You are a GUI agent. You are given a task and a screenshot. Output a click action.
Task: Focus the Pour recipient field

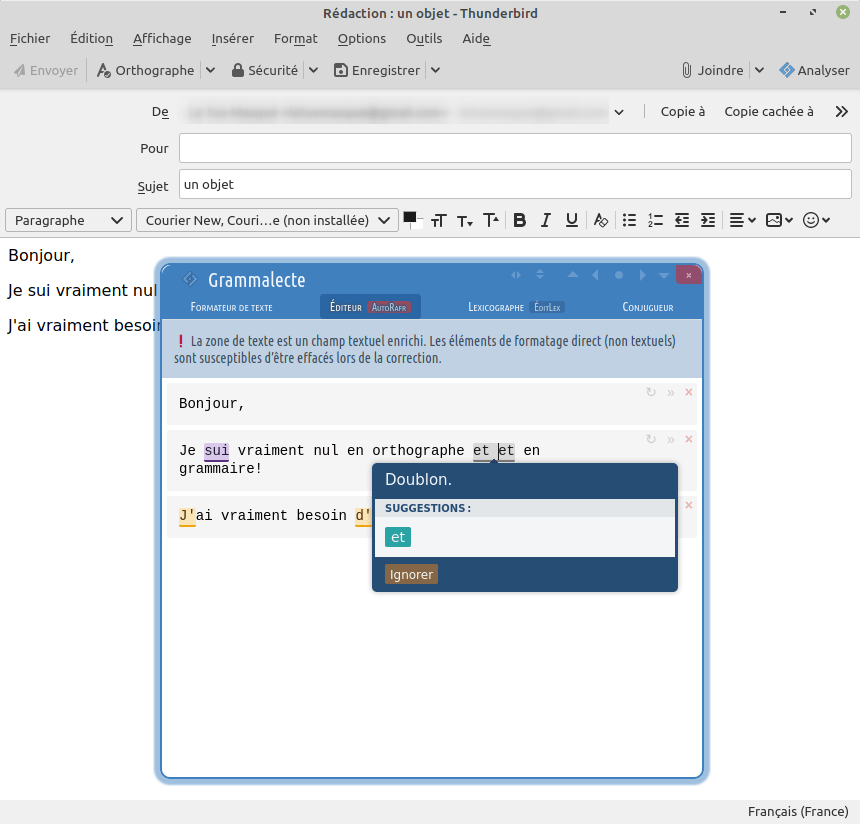(515, 148)
